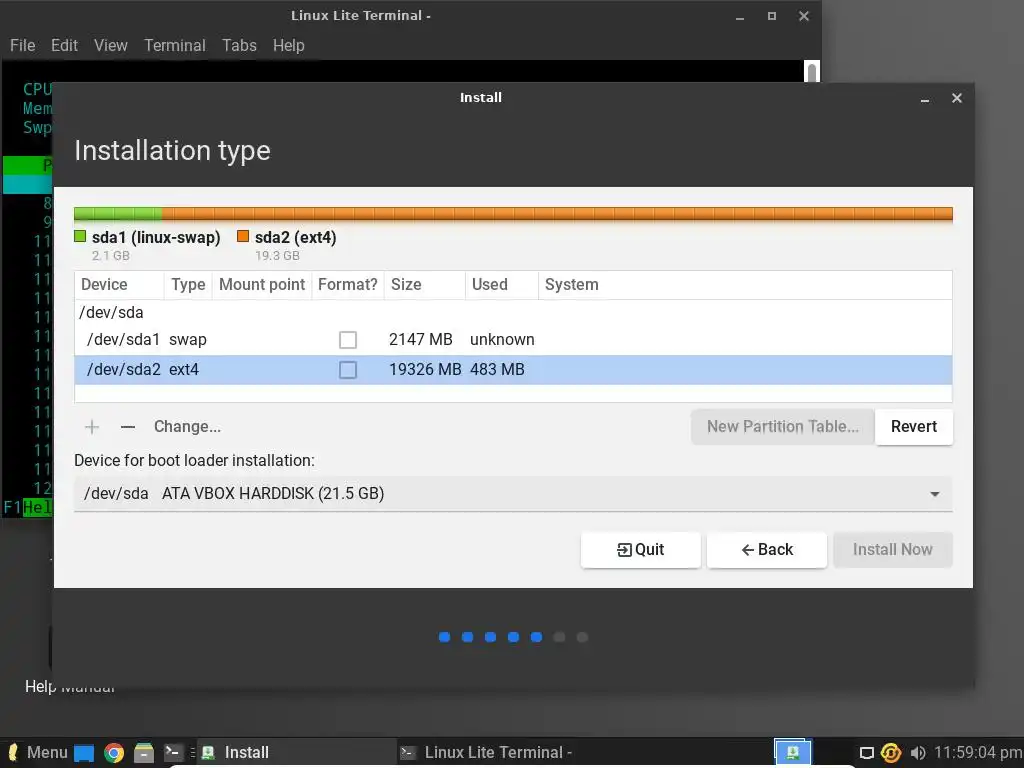
Task: Maximize the Linux Lite Terminal window
Action: point(772,16)
